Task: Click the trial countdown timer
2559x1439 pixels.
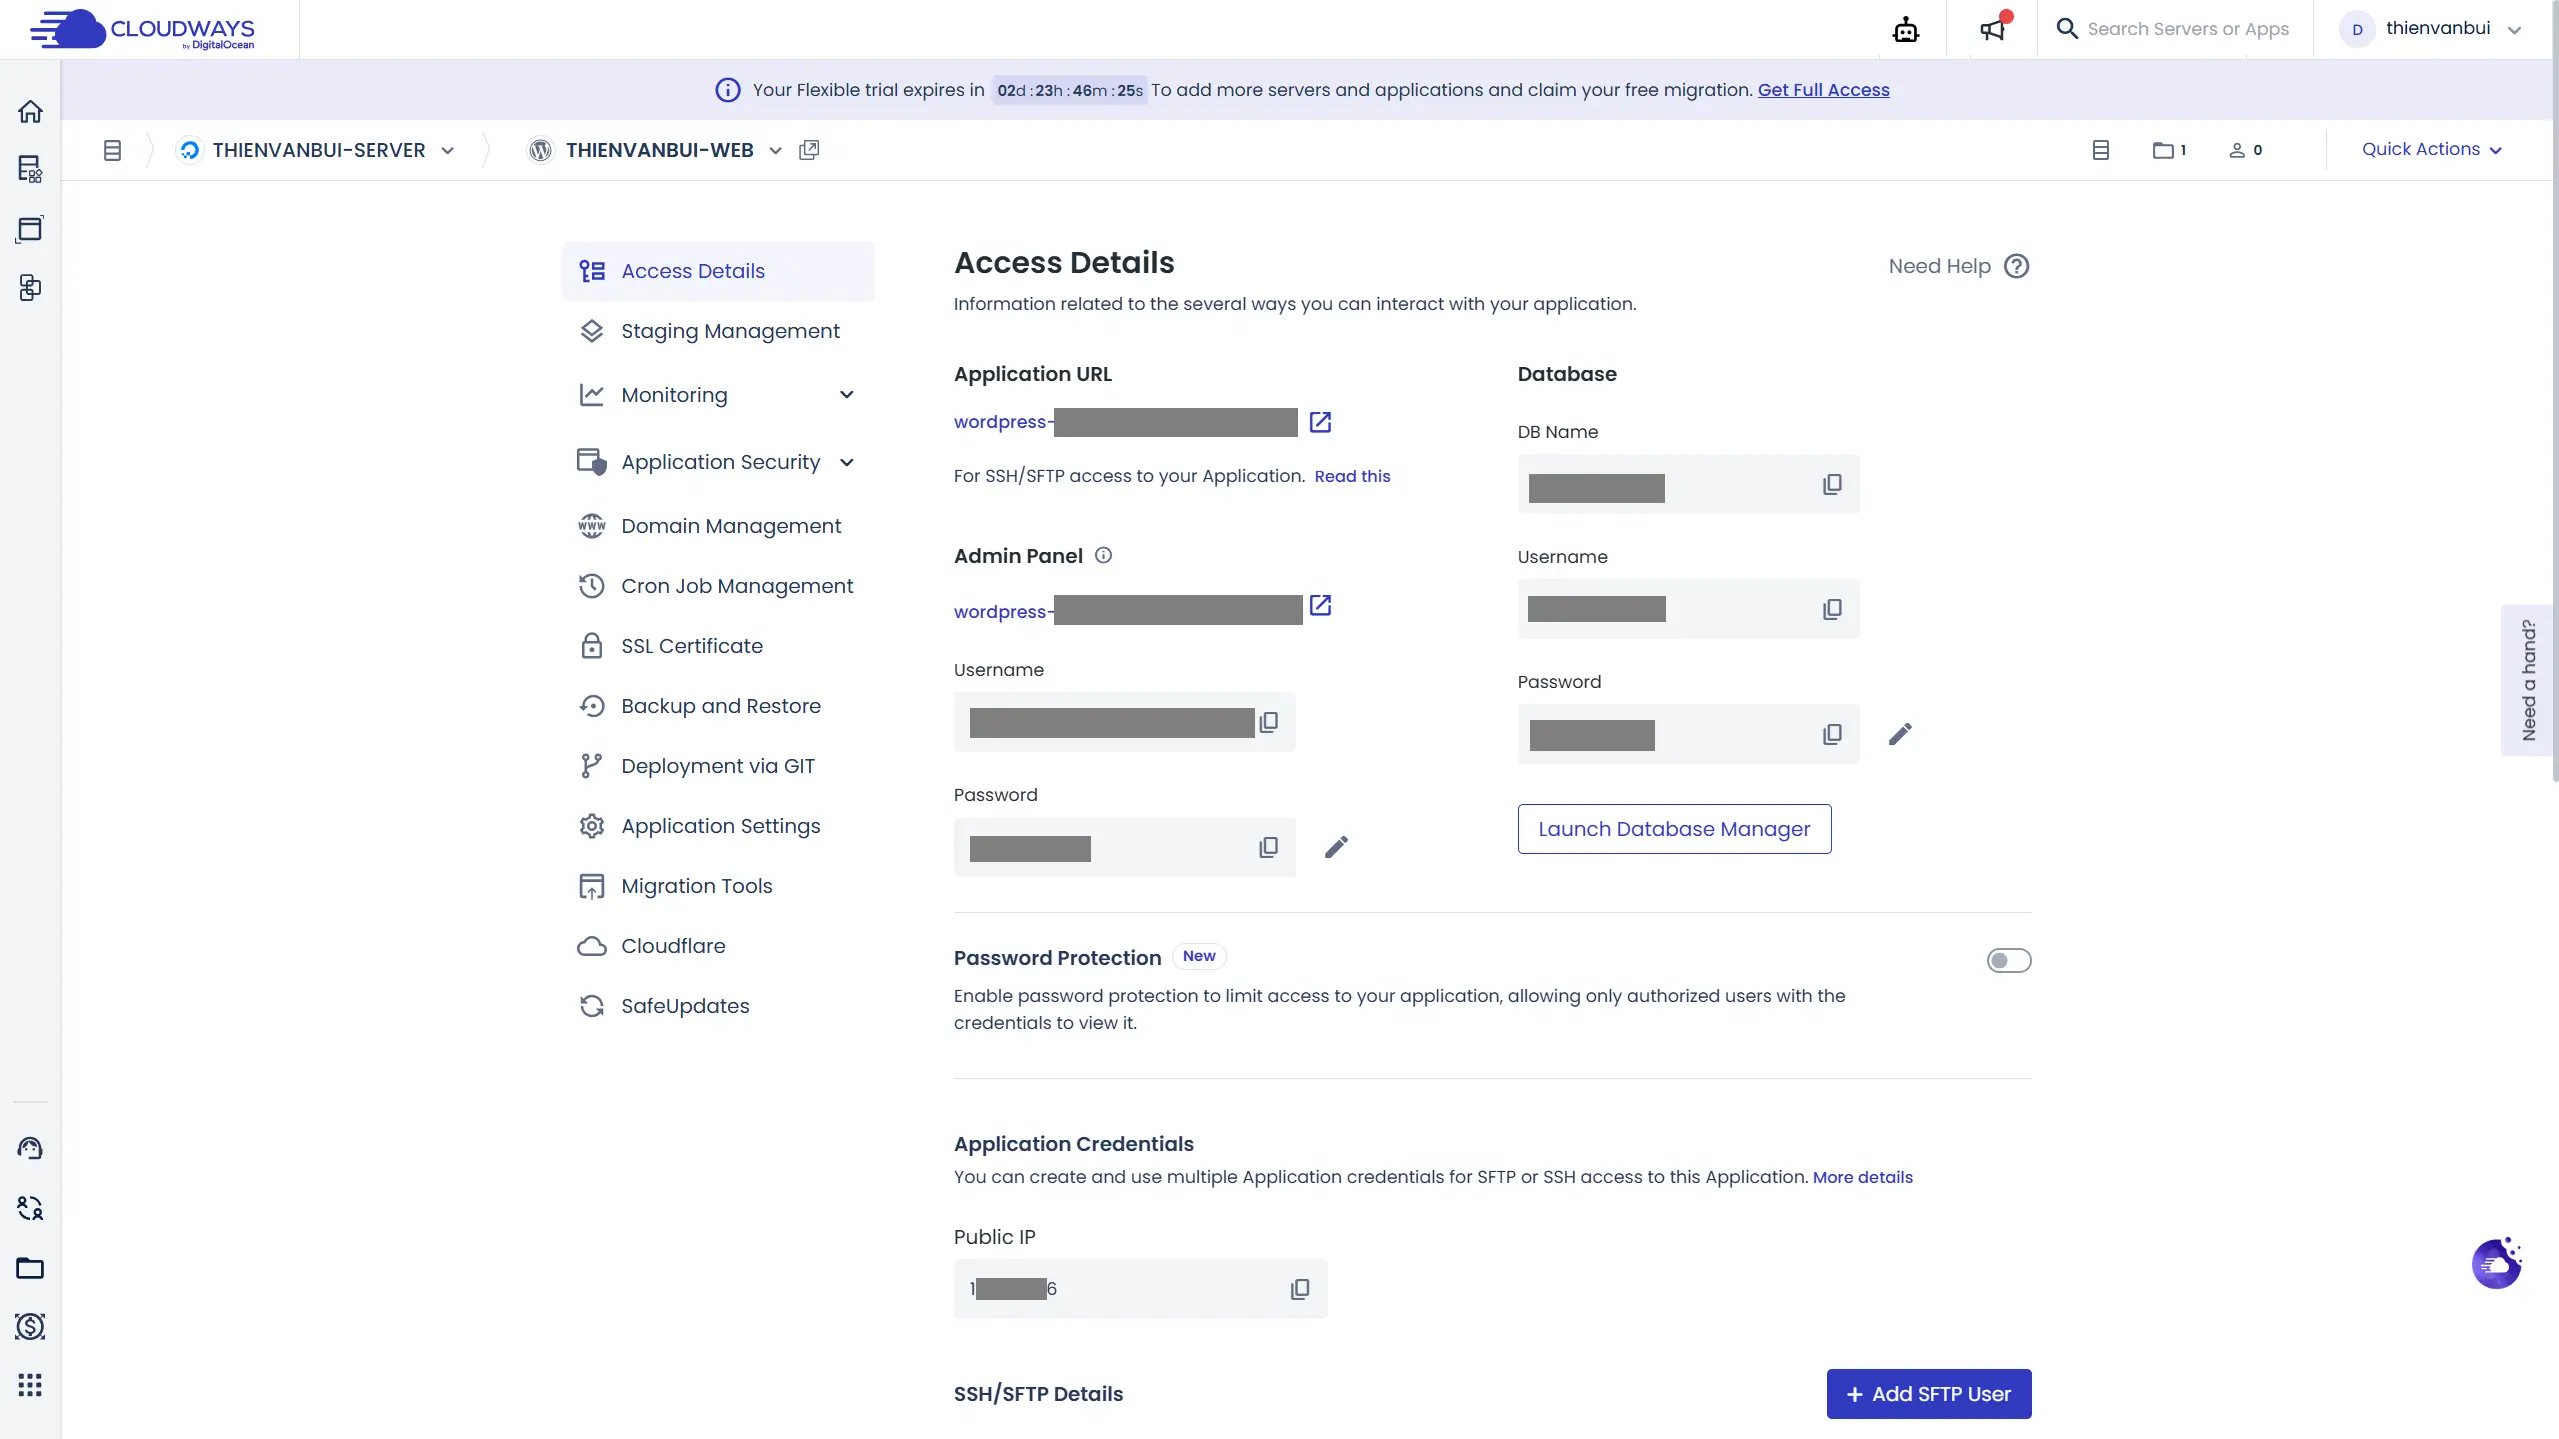Action: pos(1069,90)
